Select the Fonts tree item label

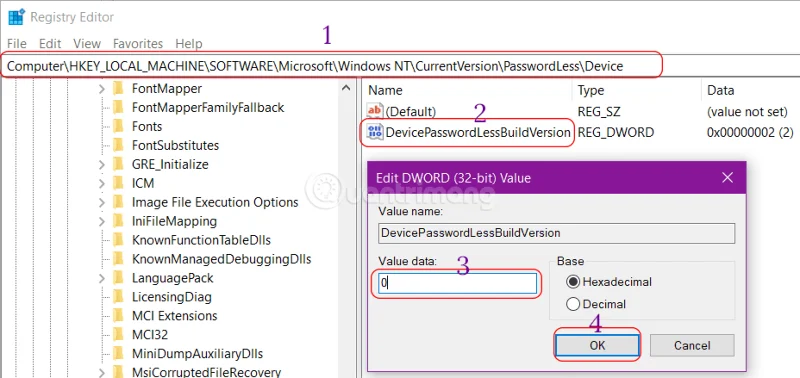tap(147, 127)
